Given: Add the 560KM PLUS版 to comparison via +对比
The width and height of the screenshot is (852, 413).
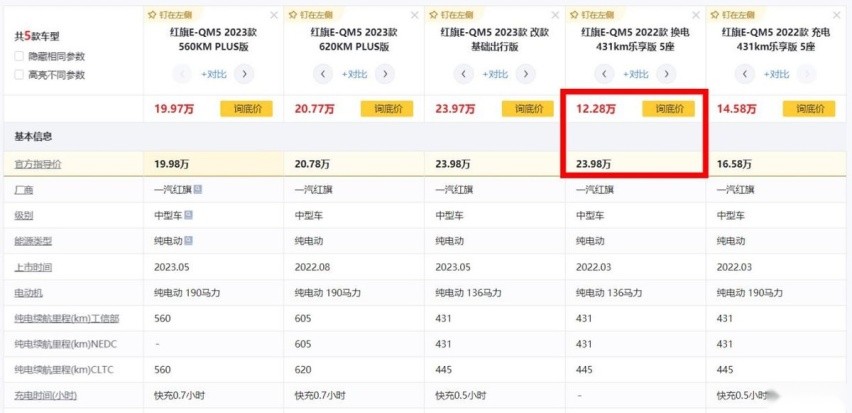Looking at the screenshot, I should click(213, 74).
